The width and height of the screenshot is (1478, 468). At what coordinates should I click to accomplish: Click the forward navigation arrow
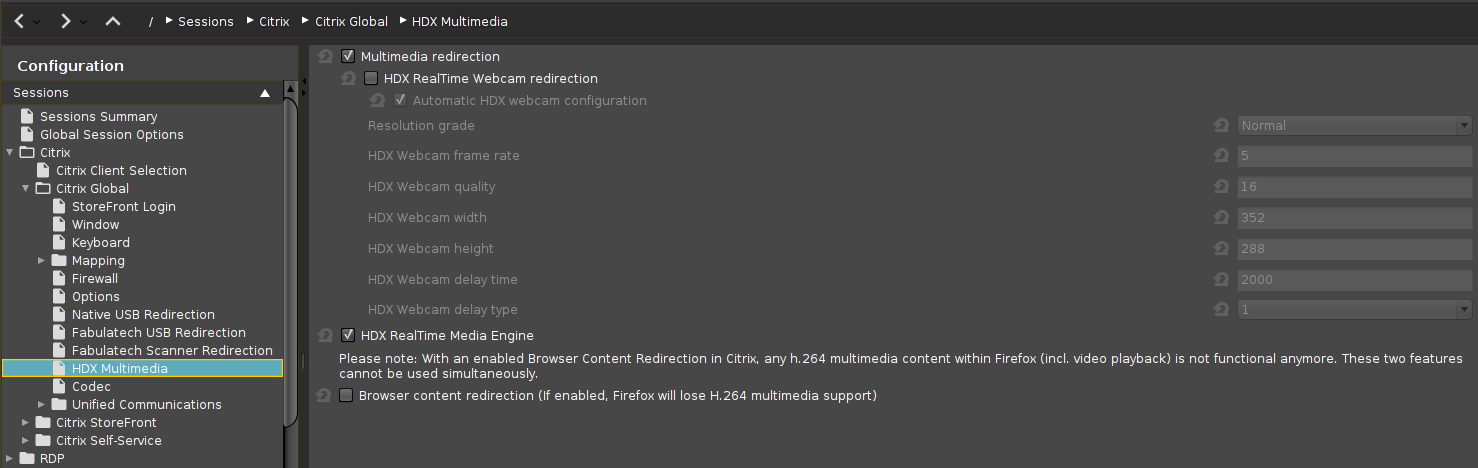point(65,21)
